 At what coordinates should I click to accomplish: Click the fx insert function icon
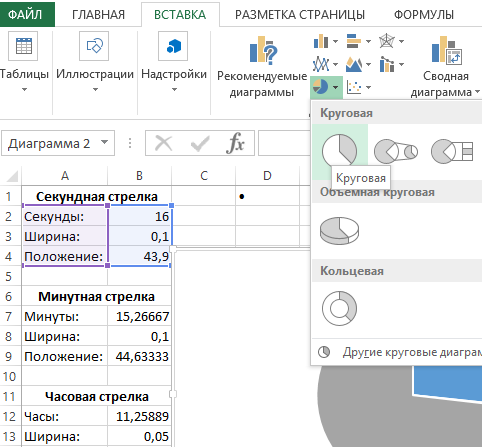(x=235, y=143)
